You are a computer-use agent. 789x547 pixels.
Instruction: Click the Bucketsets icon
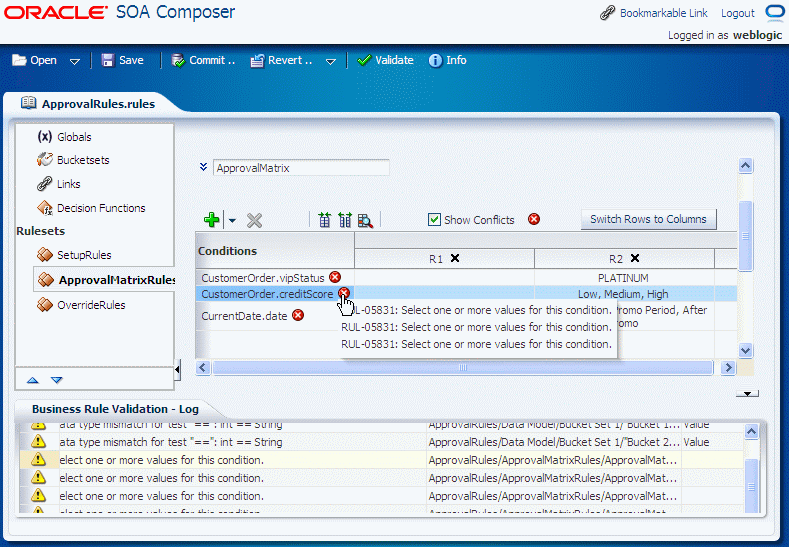coord(45,160)
